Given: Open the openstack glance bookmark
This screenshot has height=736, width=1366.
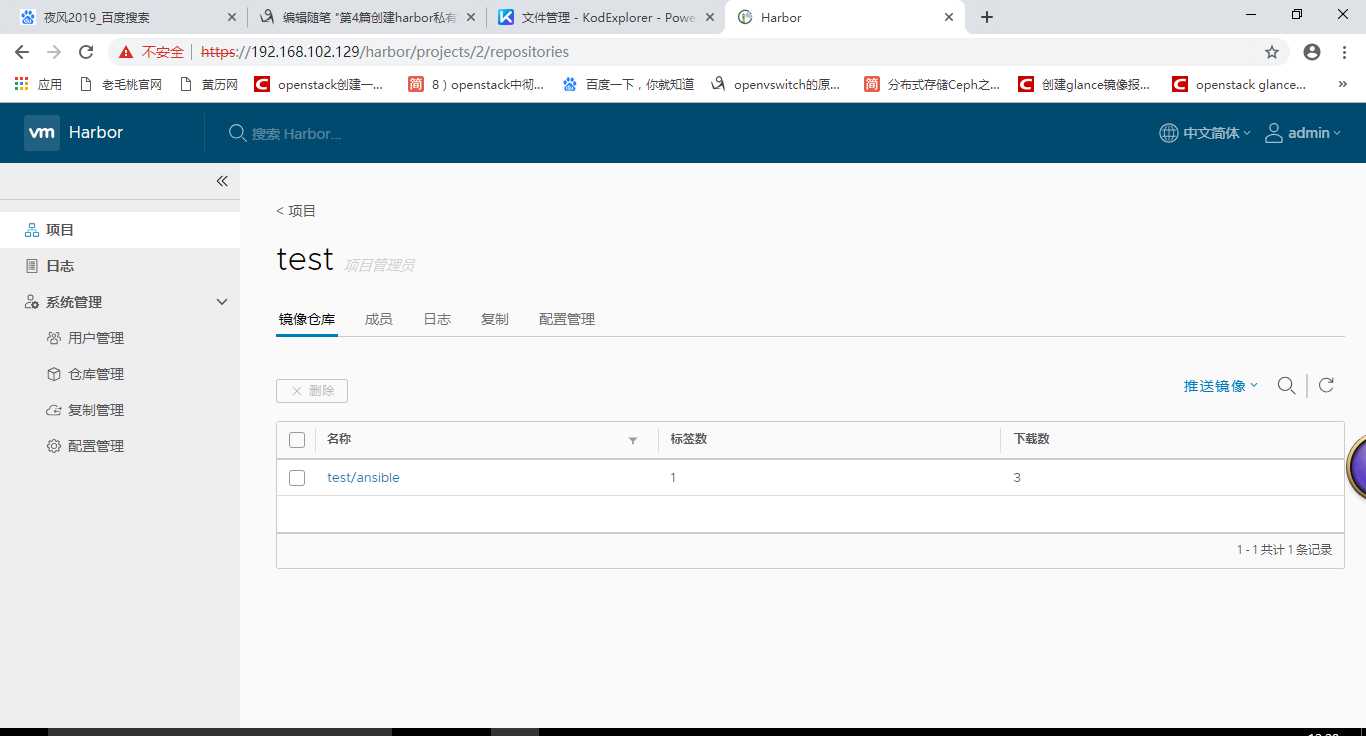Looking at the screenshot, I should tap(1240, 85).
